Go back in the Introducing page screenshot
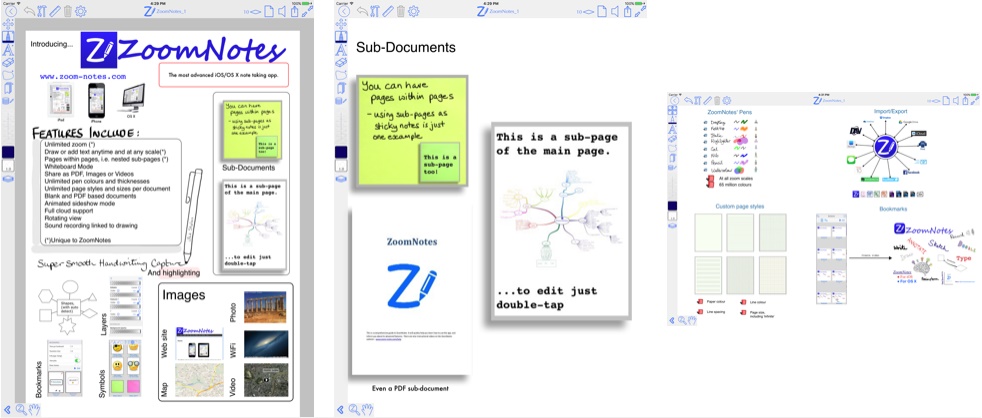This screenshot has width=982, height=418. tap(11, 11)
